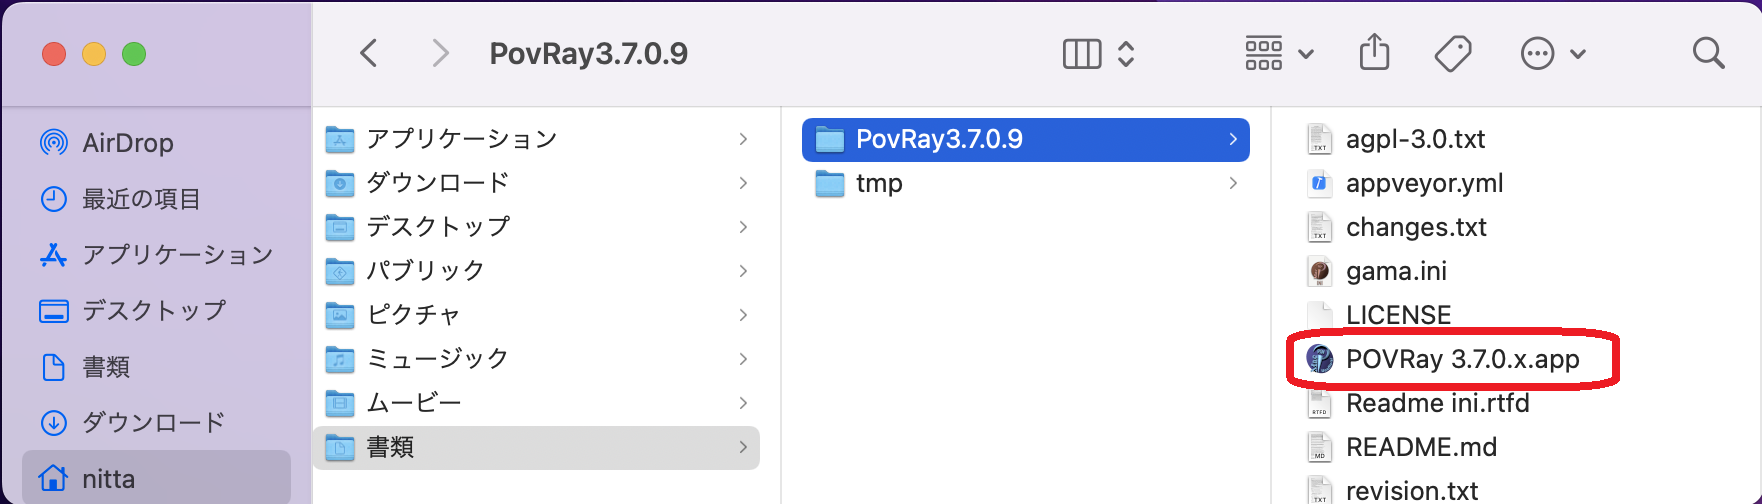Open the Share toolbar icon

1374,53
